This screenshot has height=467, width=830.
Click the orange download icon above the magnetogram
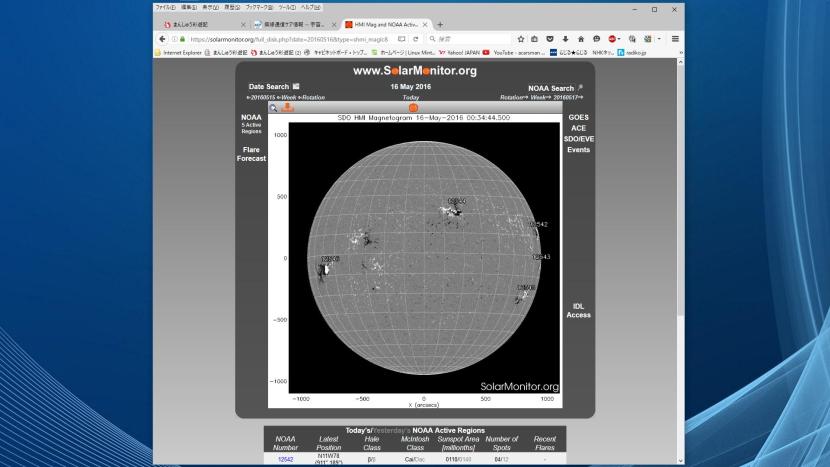287,107
